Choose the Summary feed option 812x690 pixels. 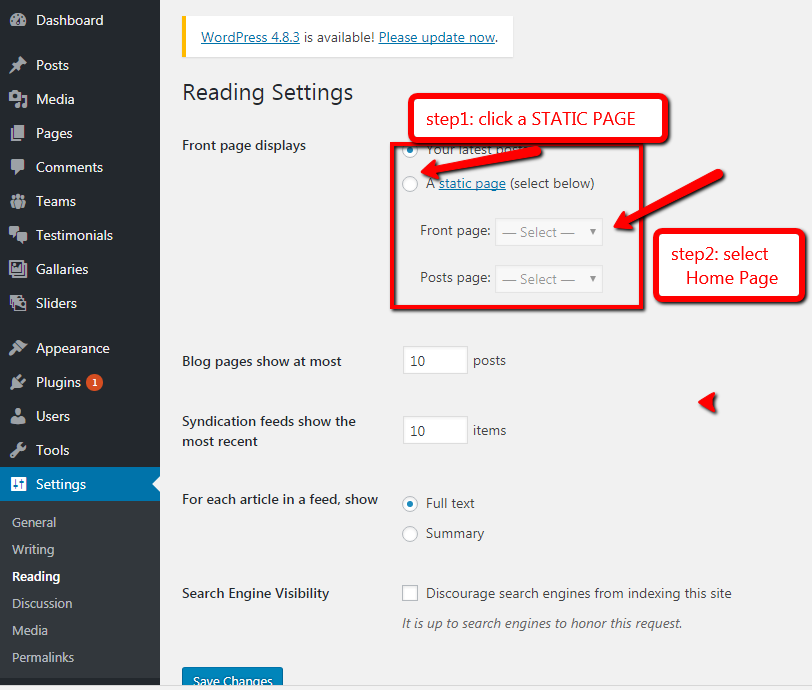(x=410, y=534)
